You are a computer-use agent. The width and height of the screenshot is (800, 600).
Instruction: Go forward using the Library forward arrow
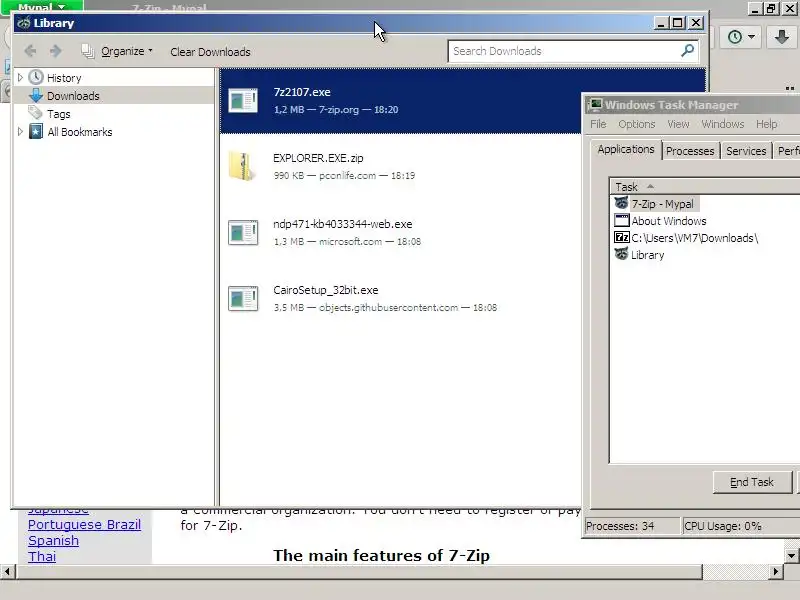click(56, 51)
